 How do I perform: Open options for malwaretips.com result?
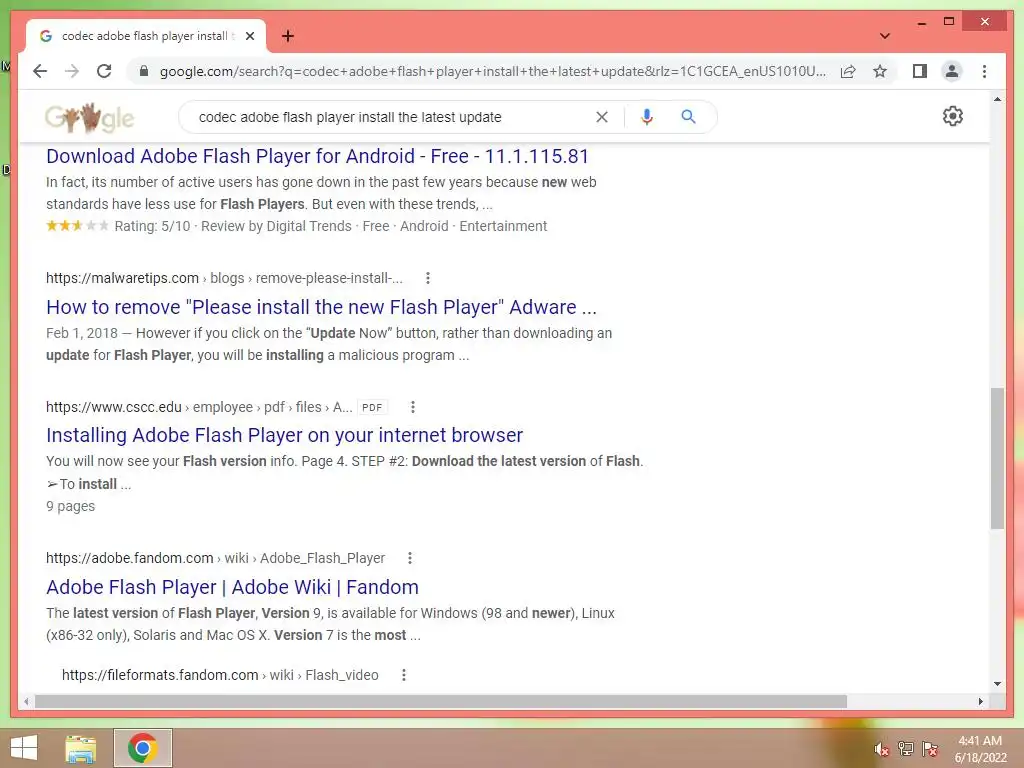pyautogui.click(x=428, y=278)
